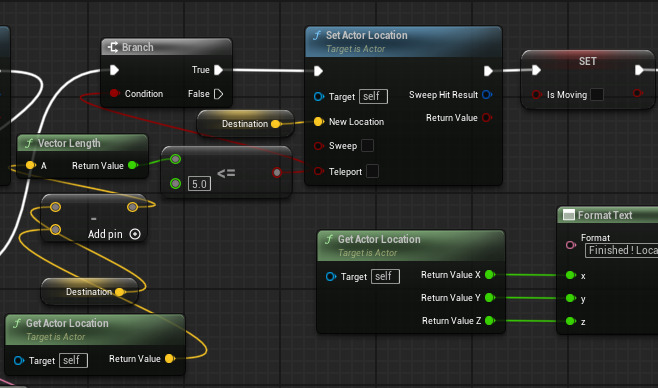Click the Branch False execution pin

tap(218, 94)
